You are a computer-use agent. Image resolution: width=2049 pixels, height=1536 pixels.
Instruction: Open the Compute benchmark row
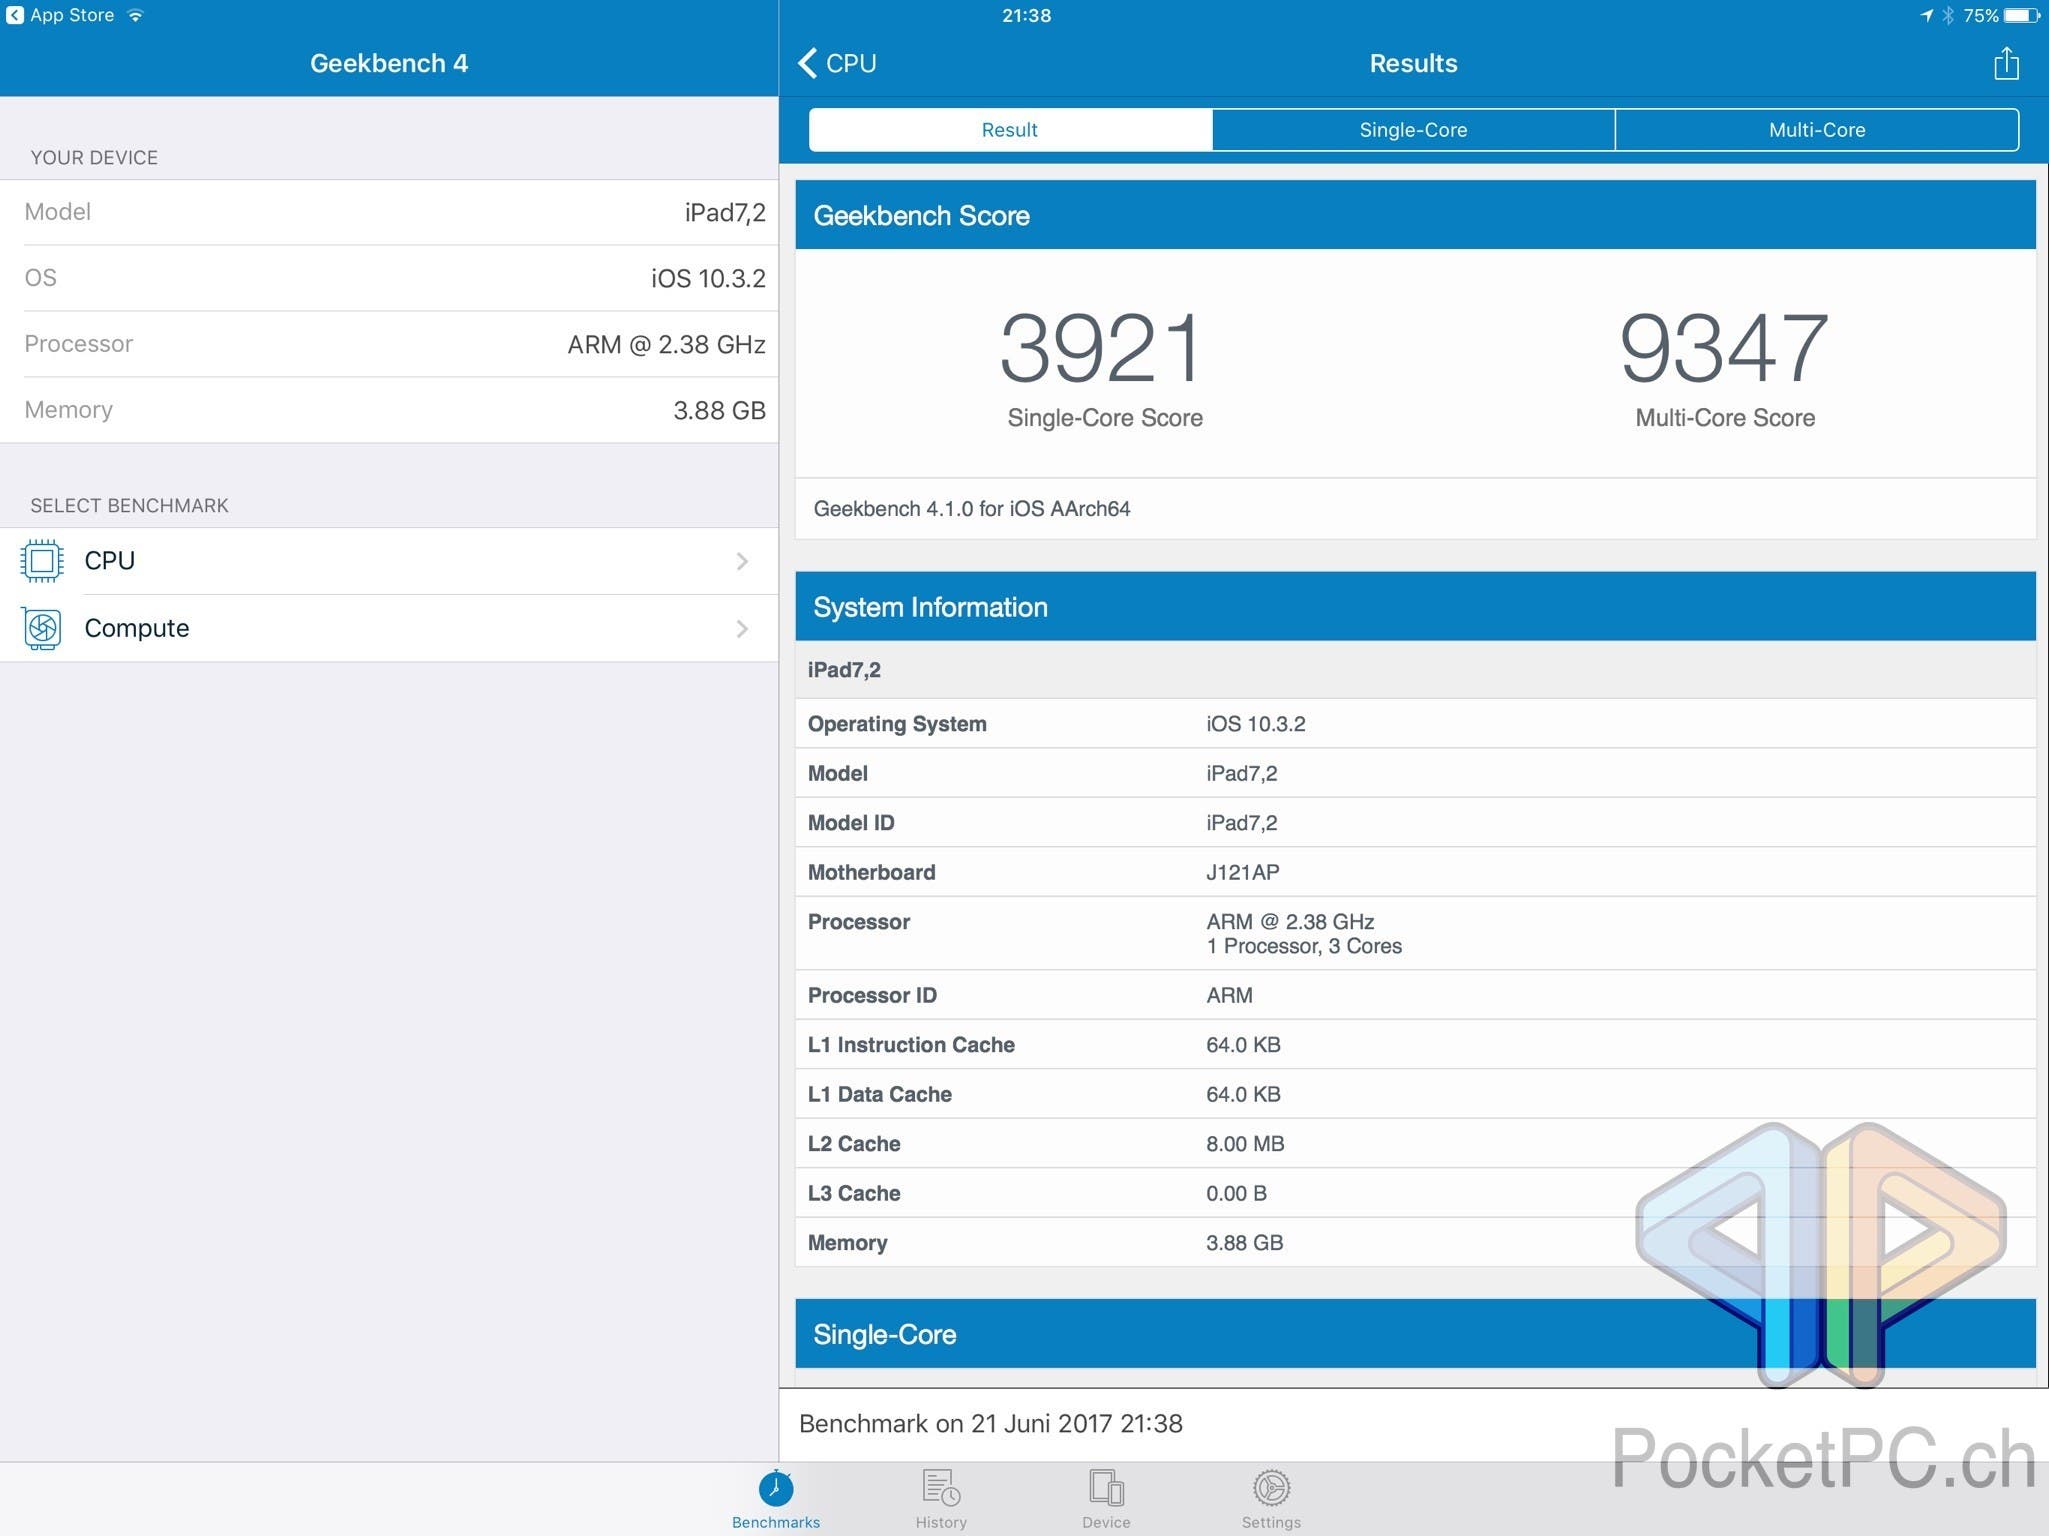point(389,628)
